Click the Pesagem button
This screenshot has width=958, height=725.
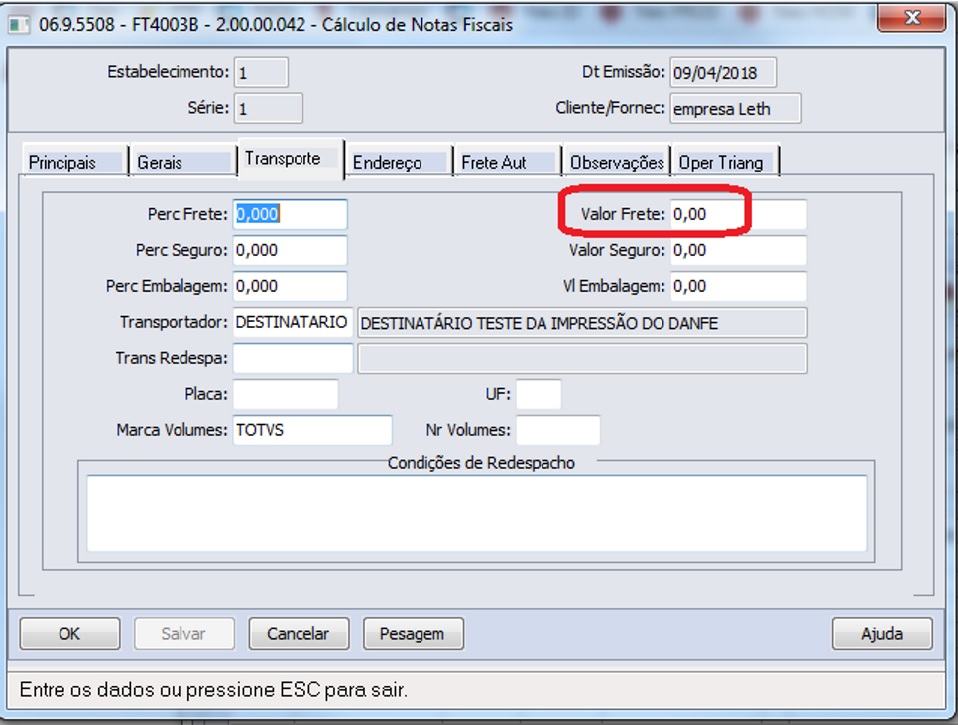click(411, 633)
